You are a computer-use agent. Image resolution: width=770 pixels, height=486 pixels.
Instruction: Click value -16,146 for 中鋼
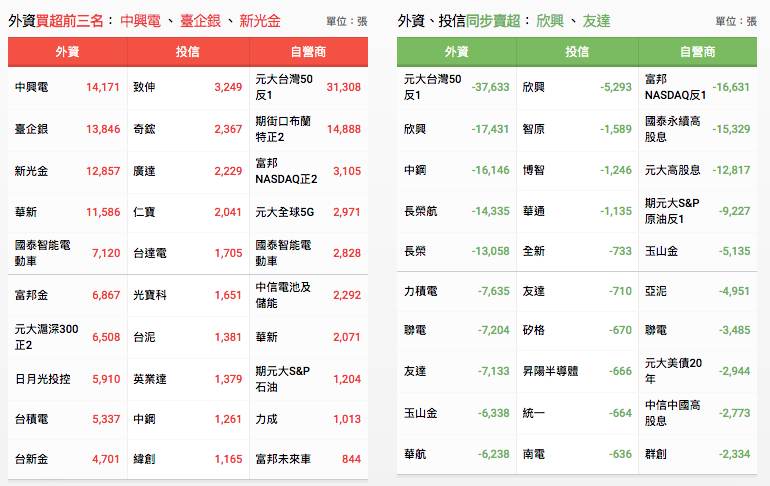(491, 170)
